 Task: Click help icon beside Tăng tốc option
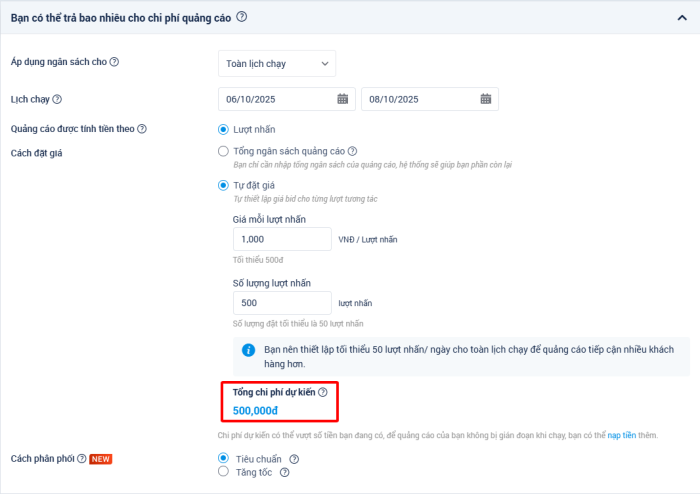click(285, 473)
